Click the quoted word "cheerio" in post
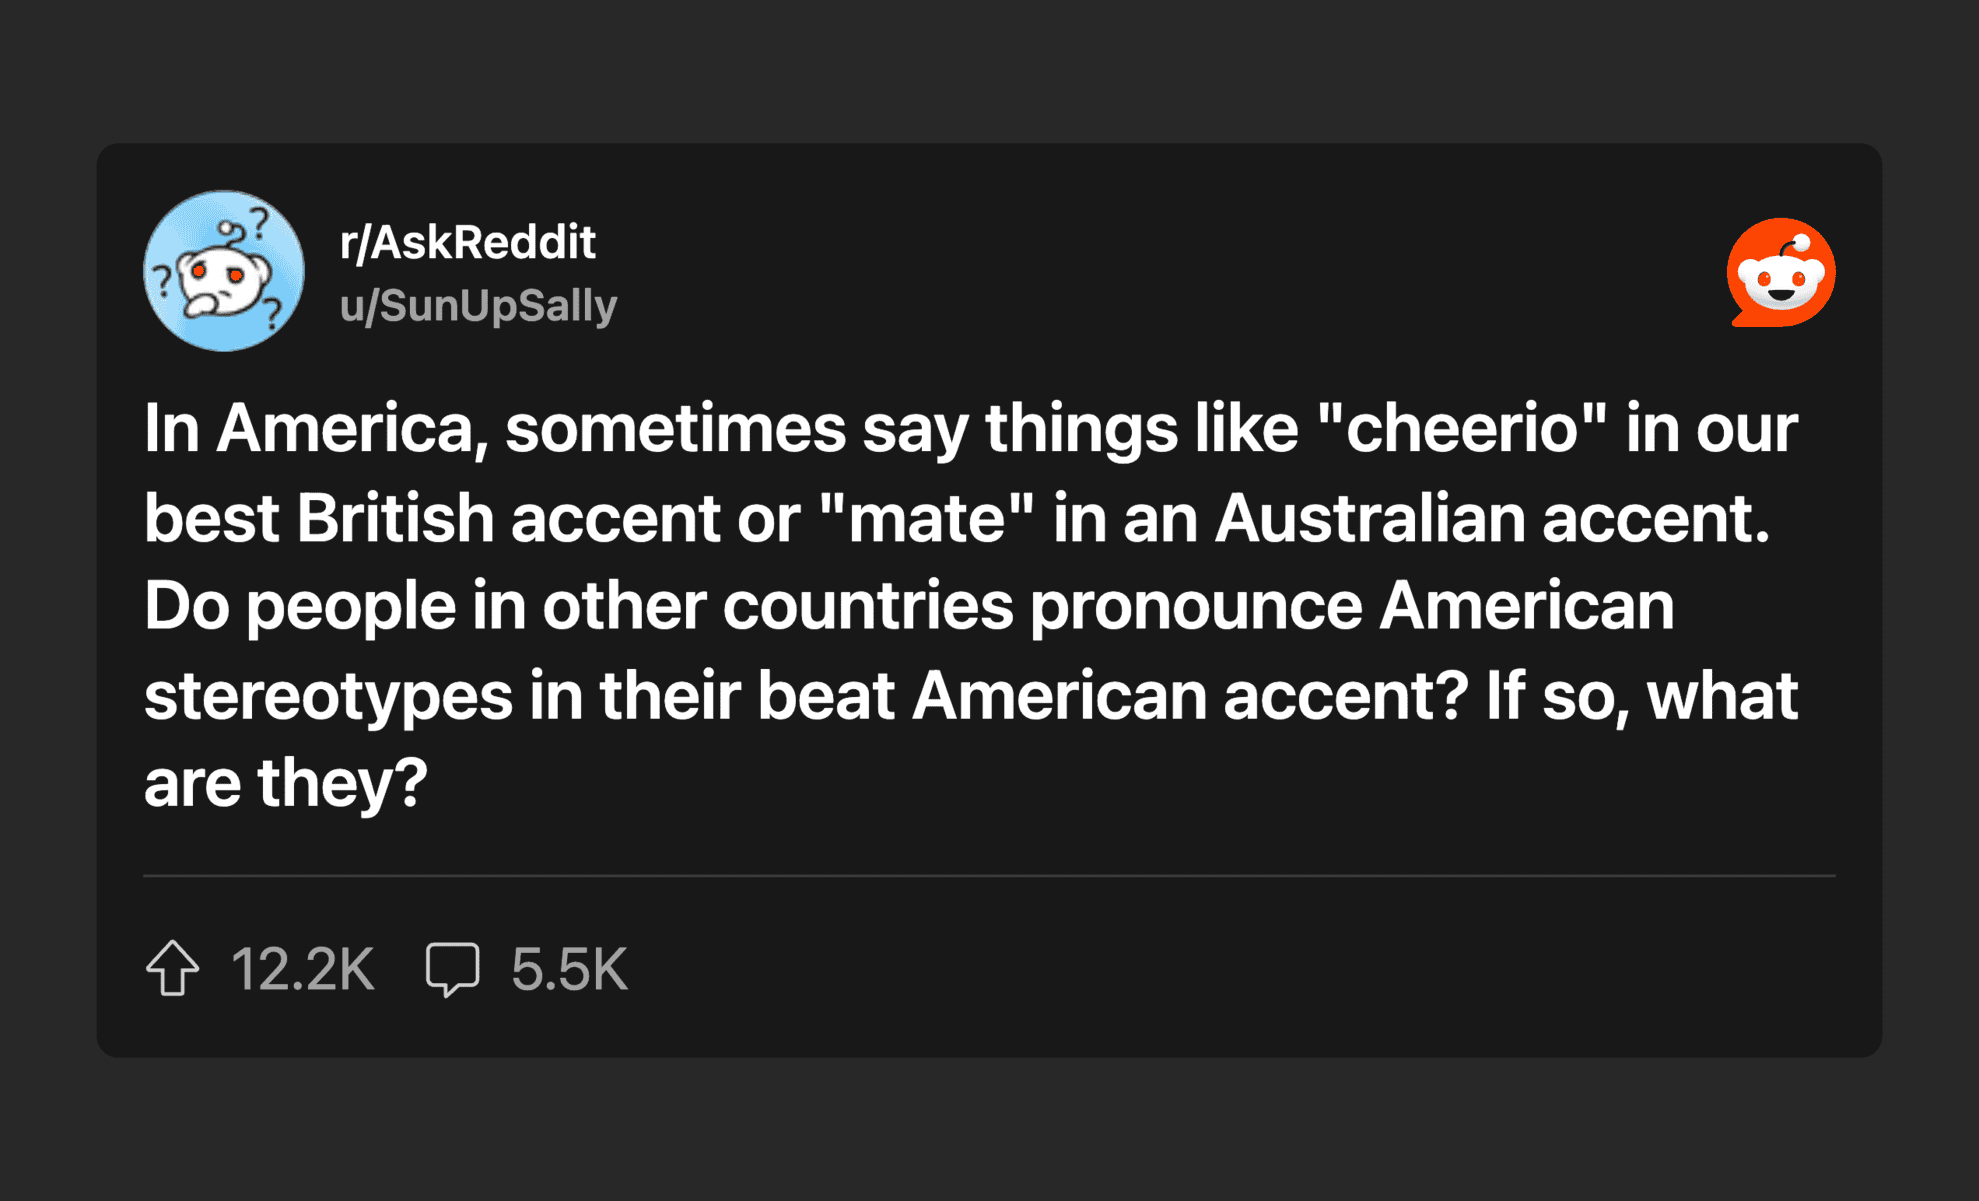 pos(1461,429)
